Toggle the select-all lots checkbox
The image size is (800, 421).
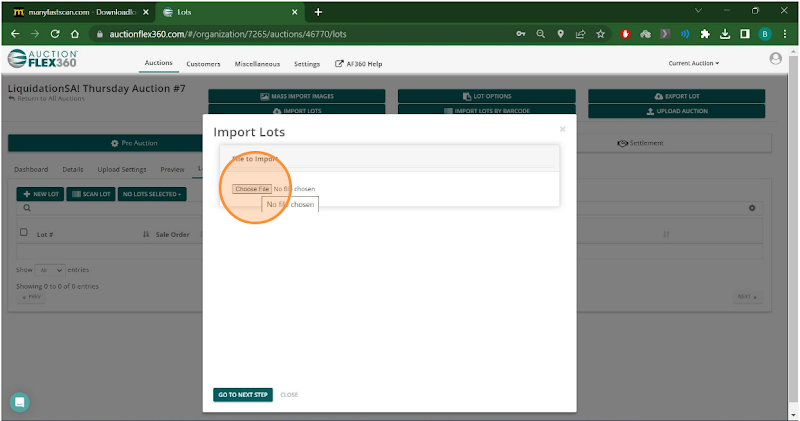(x=24, y=233)
